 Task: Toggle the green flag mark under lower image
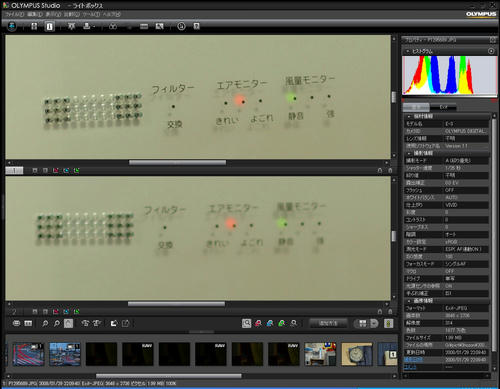(x=76, y=312)
